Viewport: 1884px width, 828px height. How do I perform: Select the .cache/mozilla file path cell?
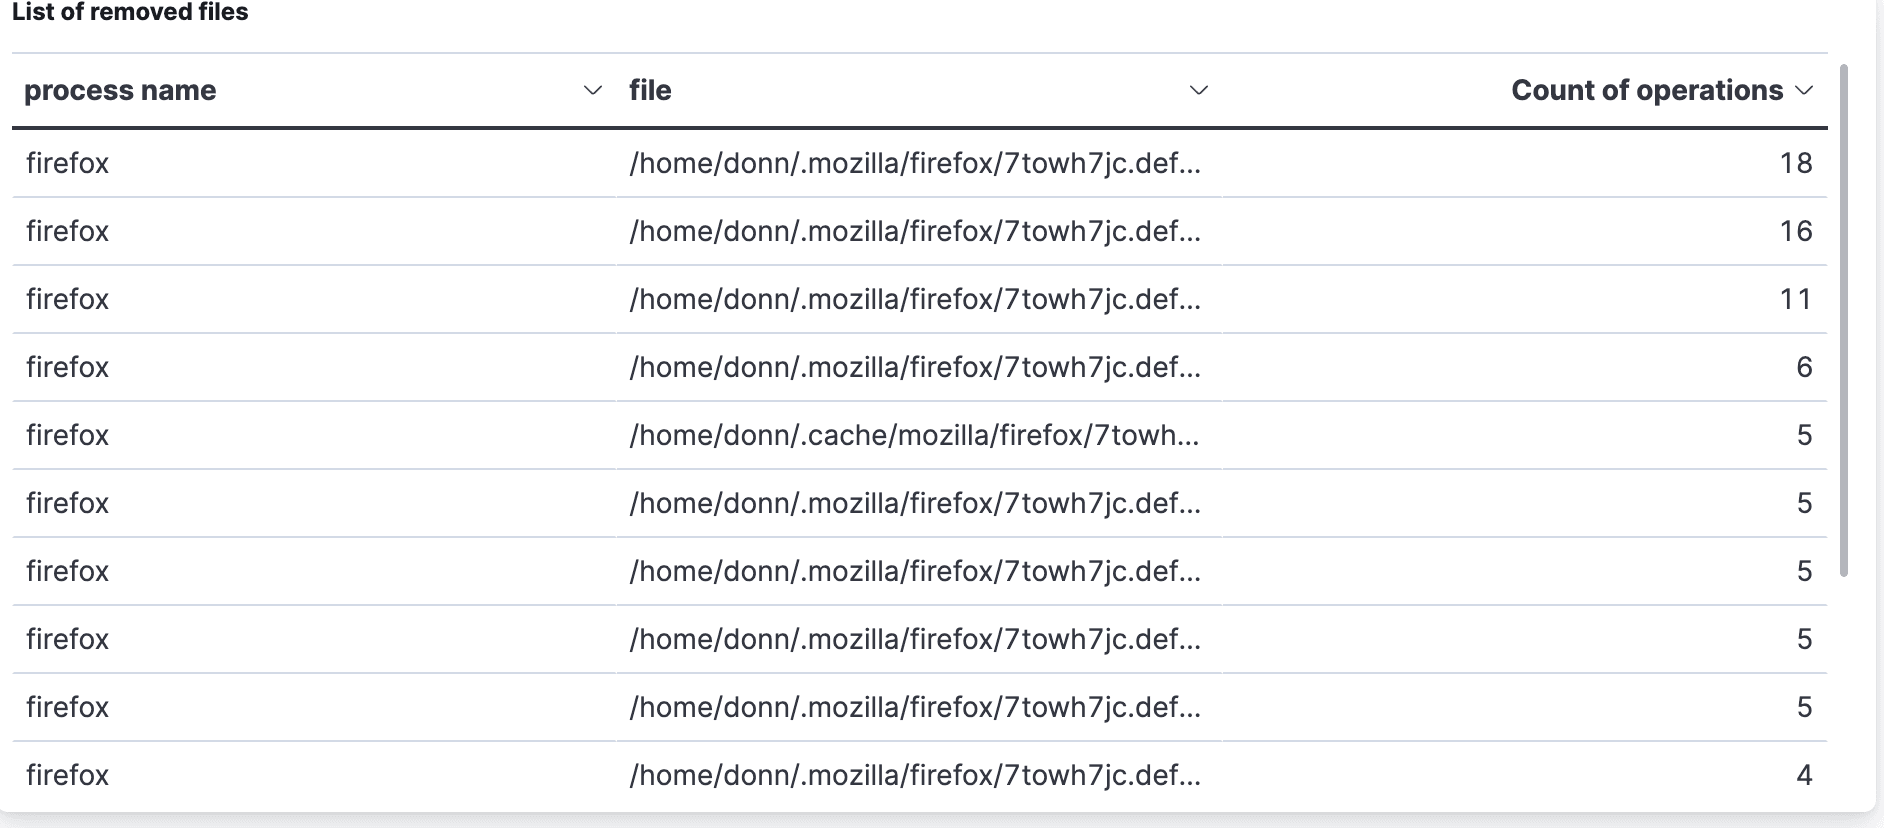tap(914, 435)
